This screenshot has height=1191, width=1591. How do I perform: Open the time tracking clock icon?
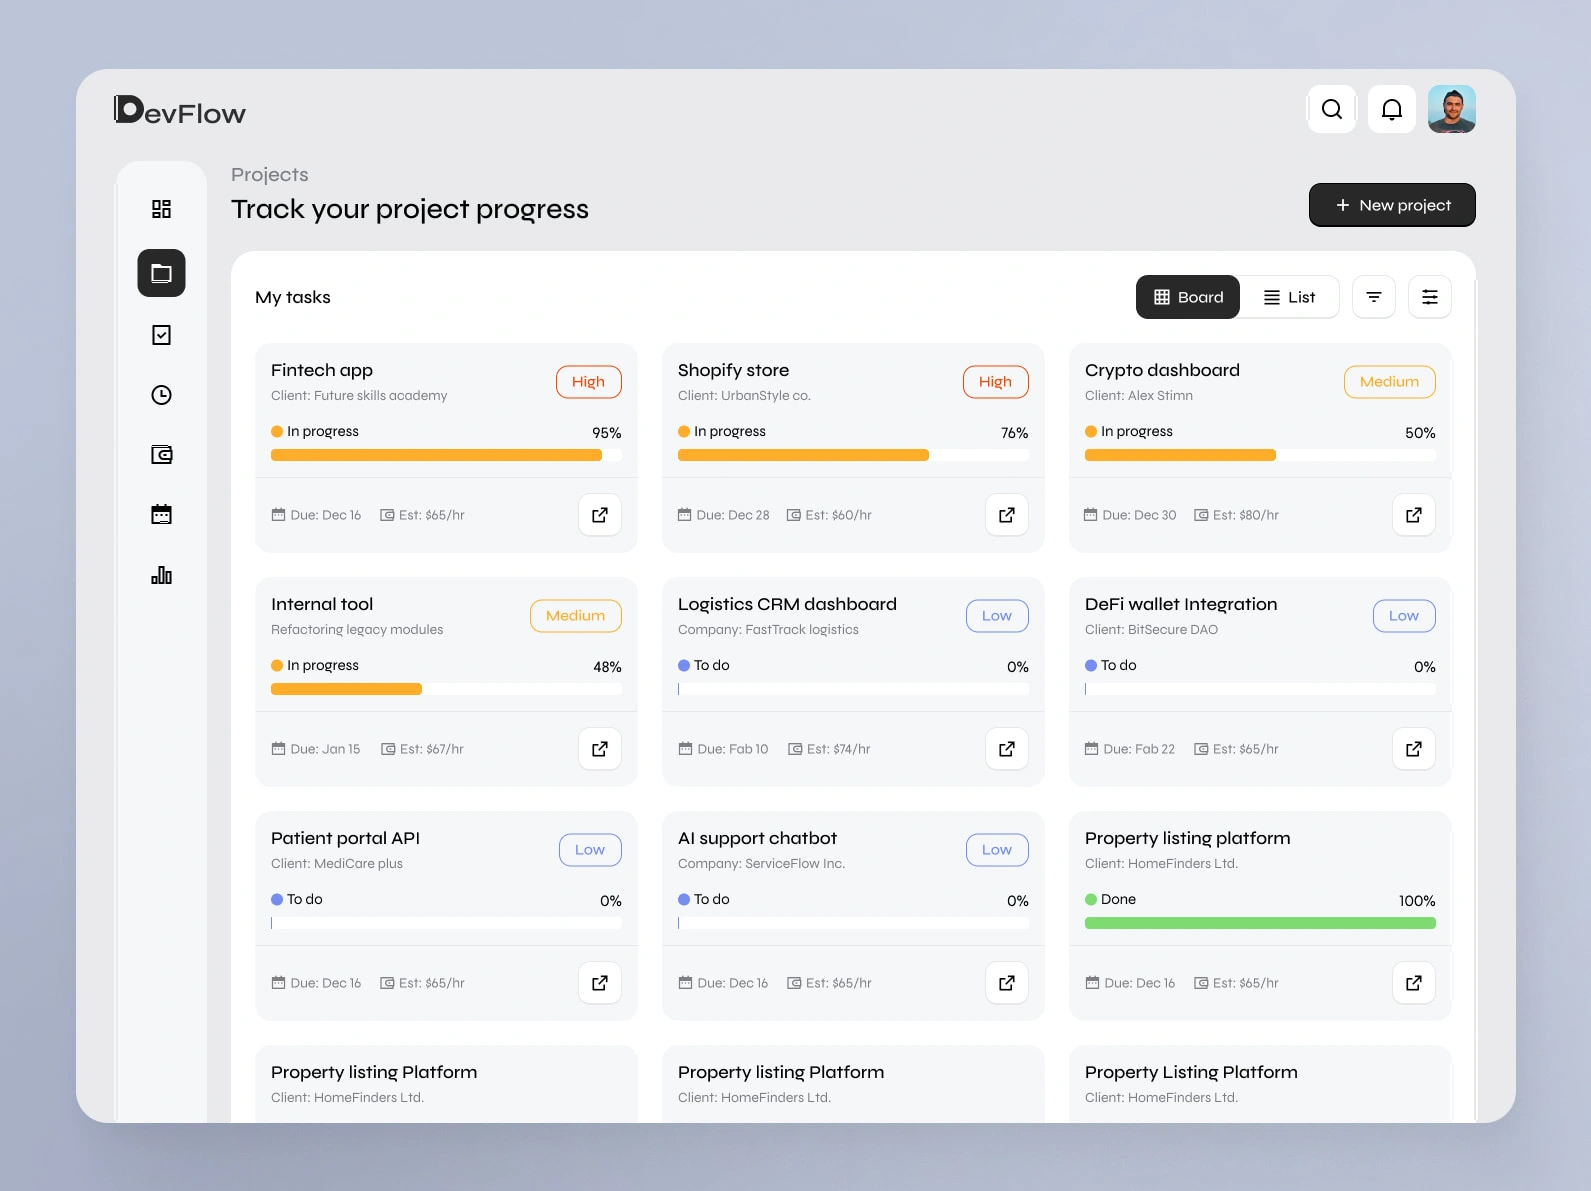tap(161, 395)
